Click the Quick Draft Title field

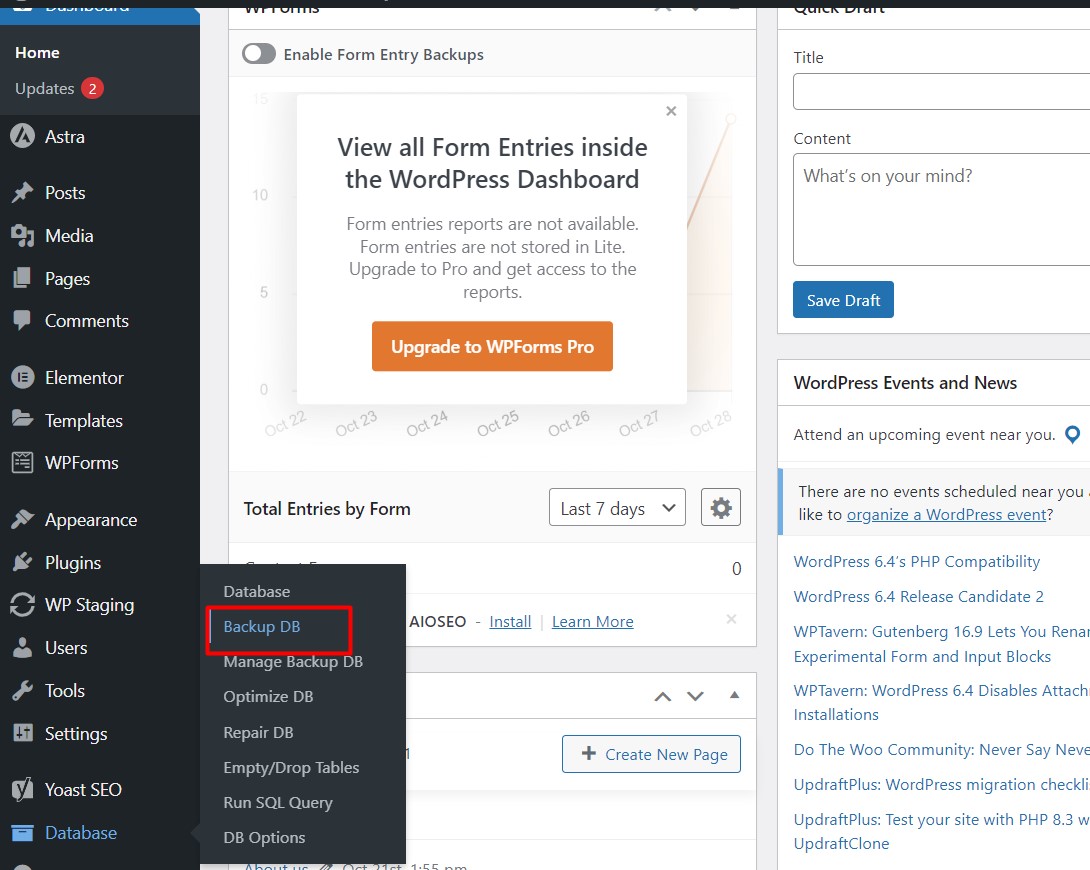(x=941, y=91)
